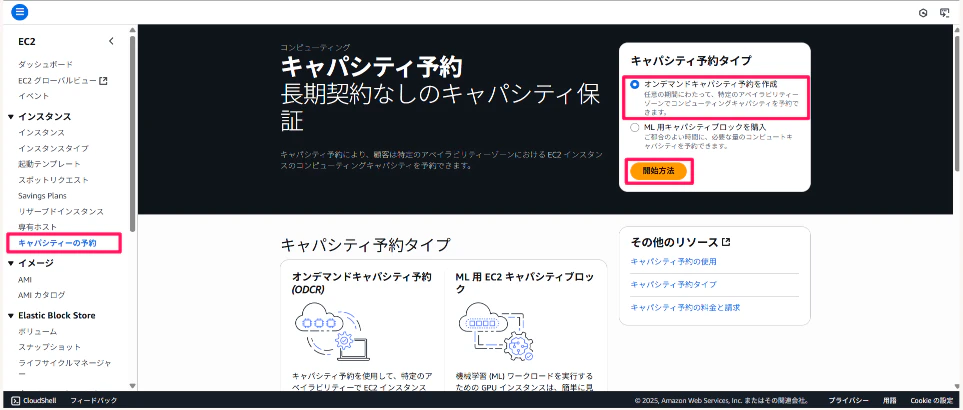Click the sidebar vertical scrollbar
Image resolution: width=963 pixels, height=410 pixels.
[133, 132]
